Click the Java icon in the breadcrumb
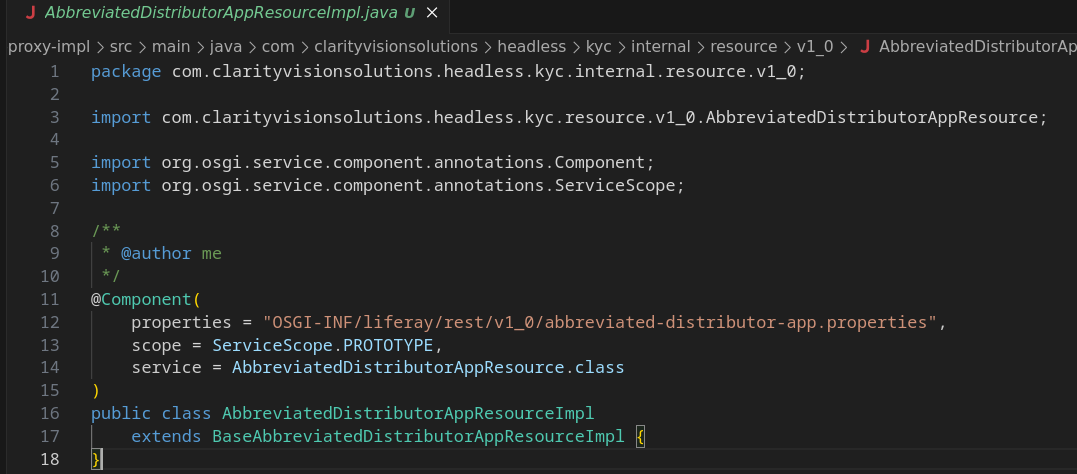 click(x=865, y=47)
